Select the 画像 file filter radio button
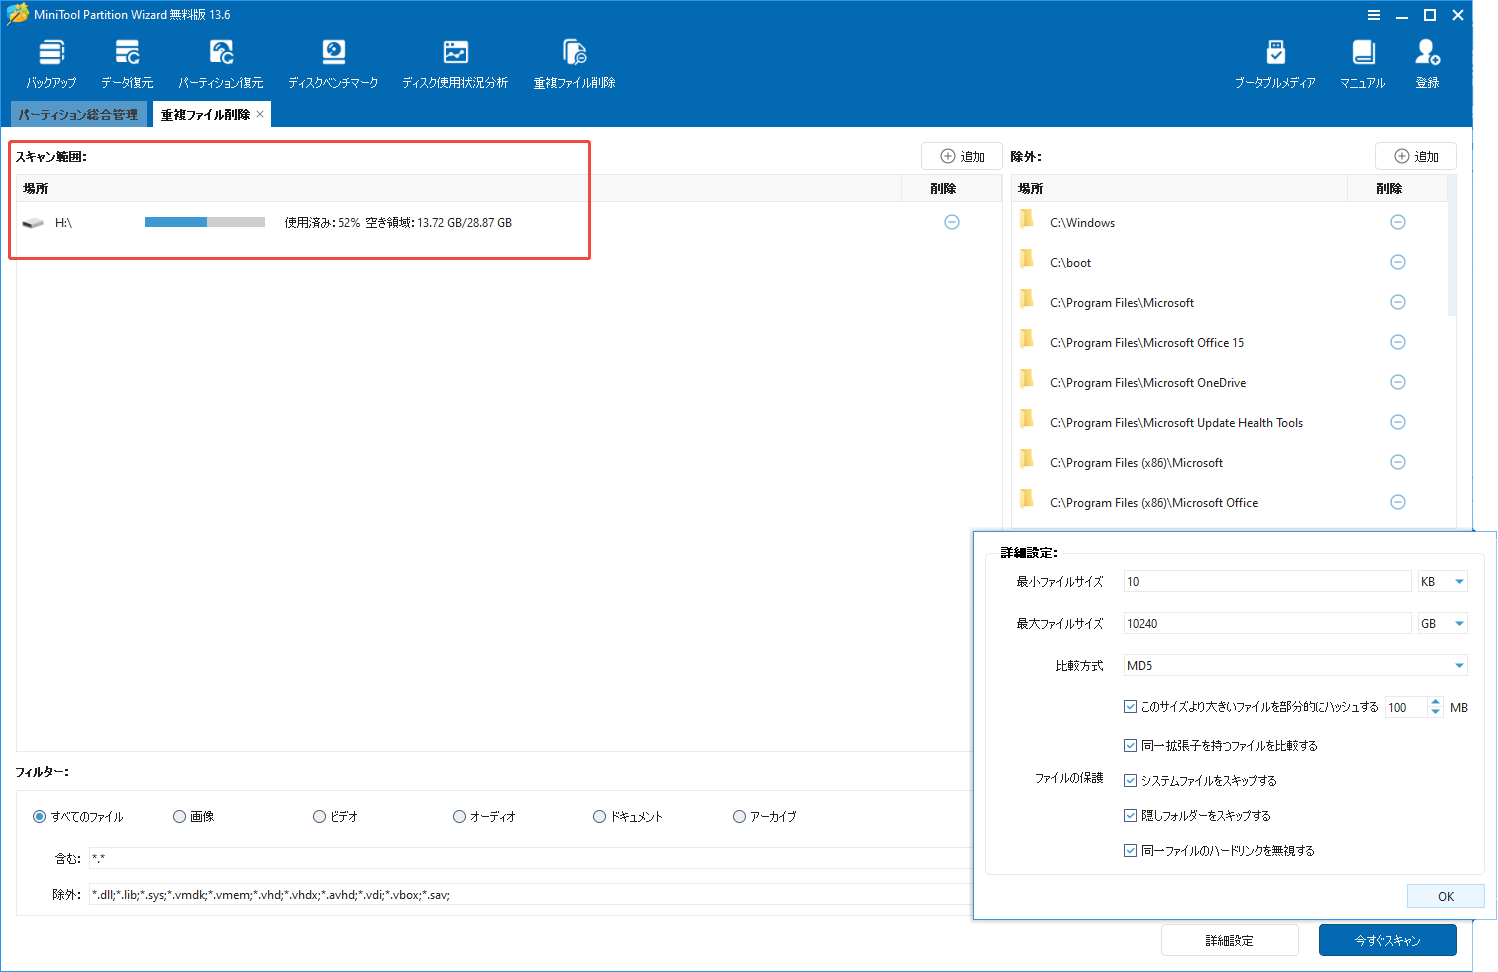The height and width of the screenshot is (972, 1498). click(178, 816)
